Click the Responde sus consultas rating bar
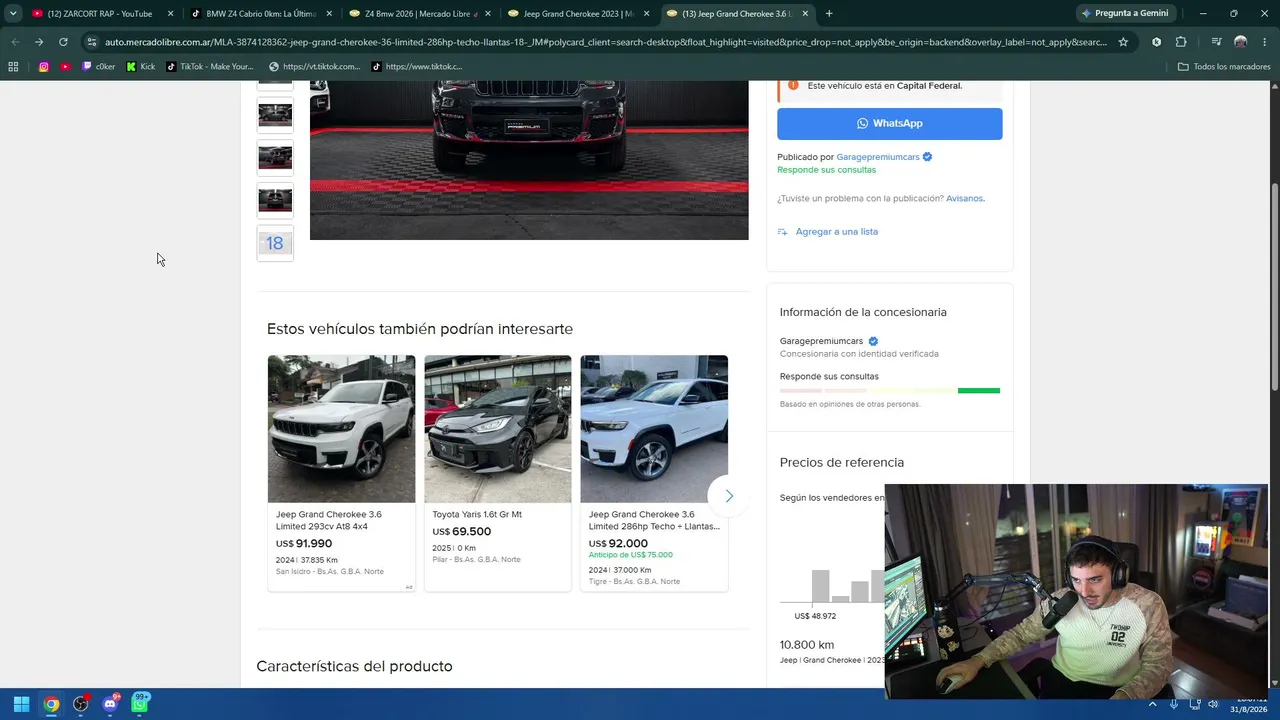 point(890,390)
